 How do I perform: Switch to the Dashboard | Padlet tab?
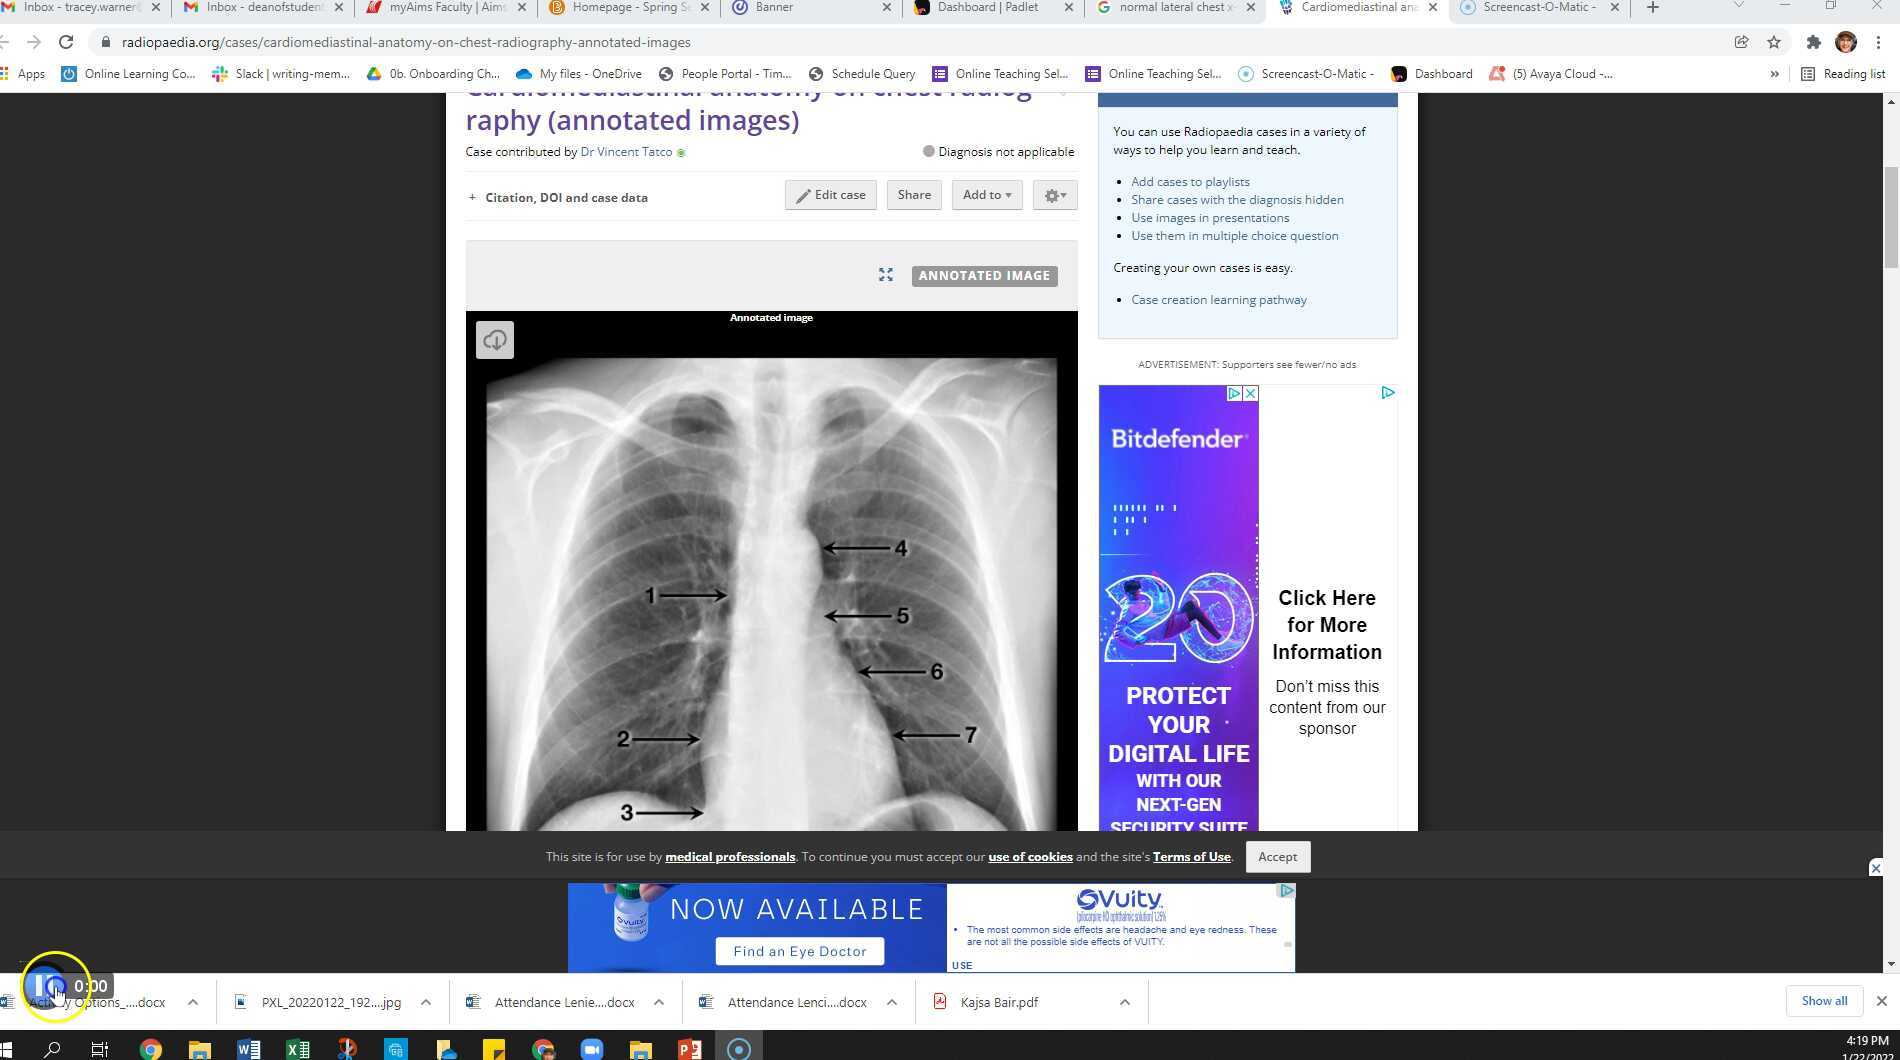click(988, 7)
